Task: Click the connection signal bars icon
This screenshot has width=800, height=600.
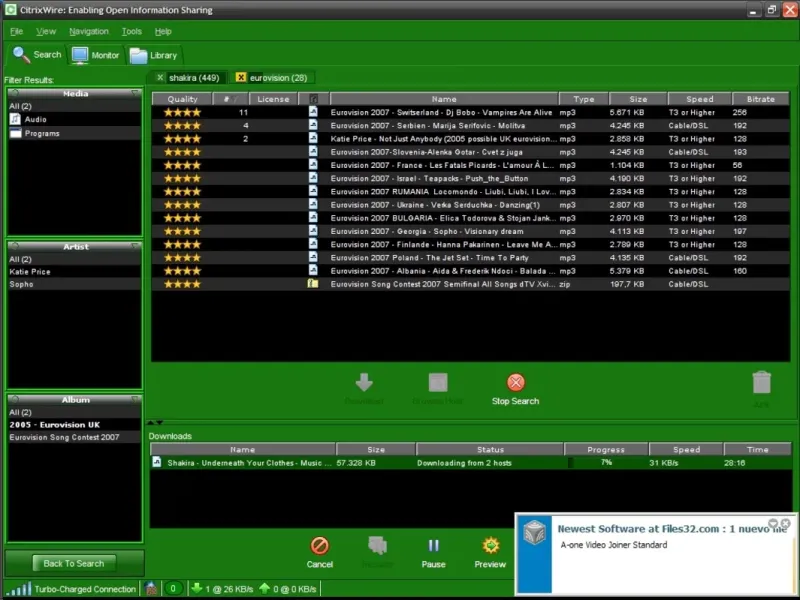Action: [19, 589]
